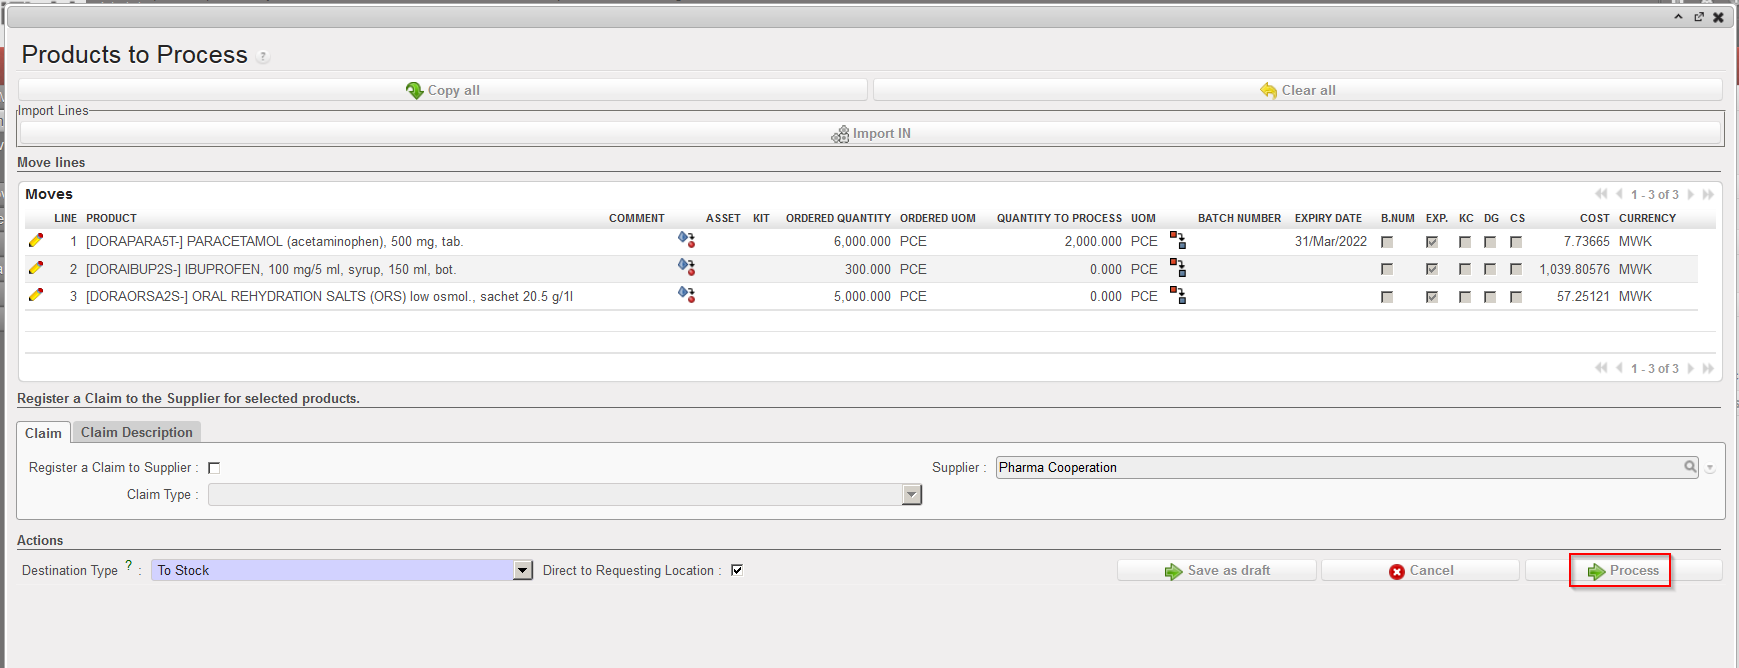Go to first page in bottom pager
Image resolution: width=1739 pixels, height=668 pixels.
point(1602,368)
